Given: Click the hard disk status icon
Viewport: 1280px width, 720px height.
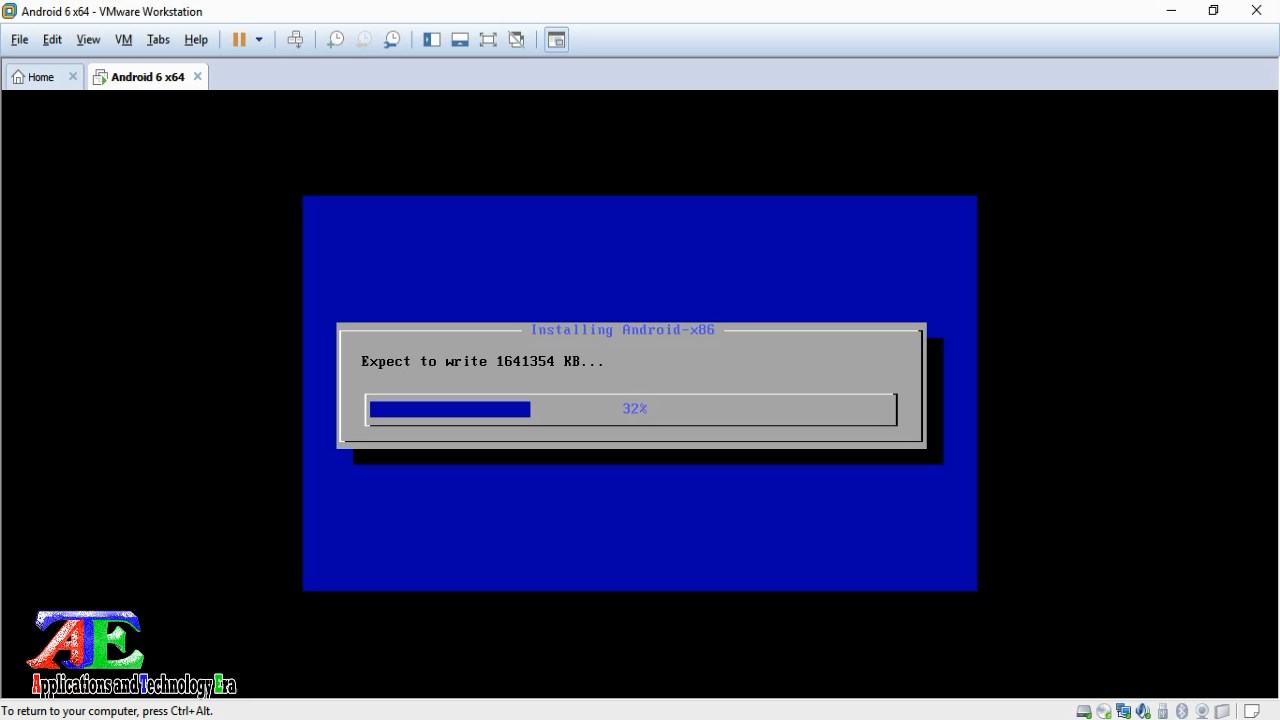Looking at the screenshot, I should tap(1084, 711).
